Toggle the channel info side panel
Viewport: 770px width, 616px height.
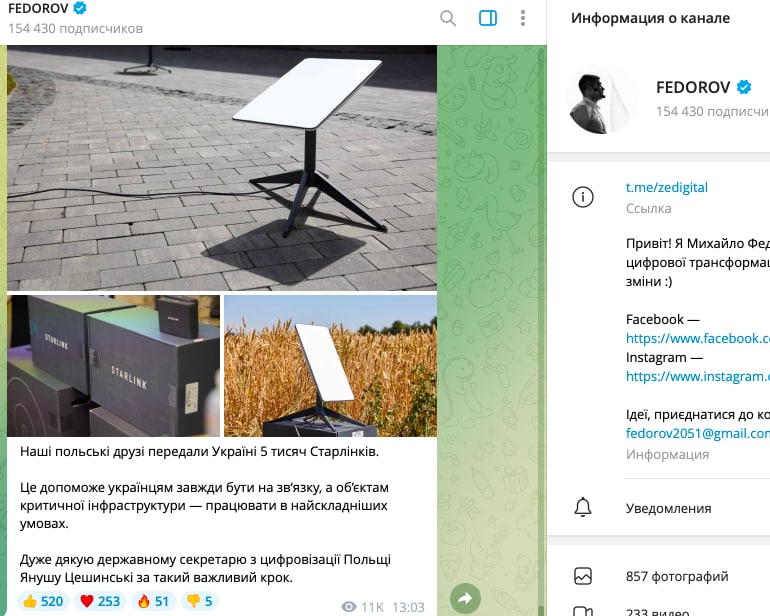coord(488,18)
